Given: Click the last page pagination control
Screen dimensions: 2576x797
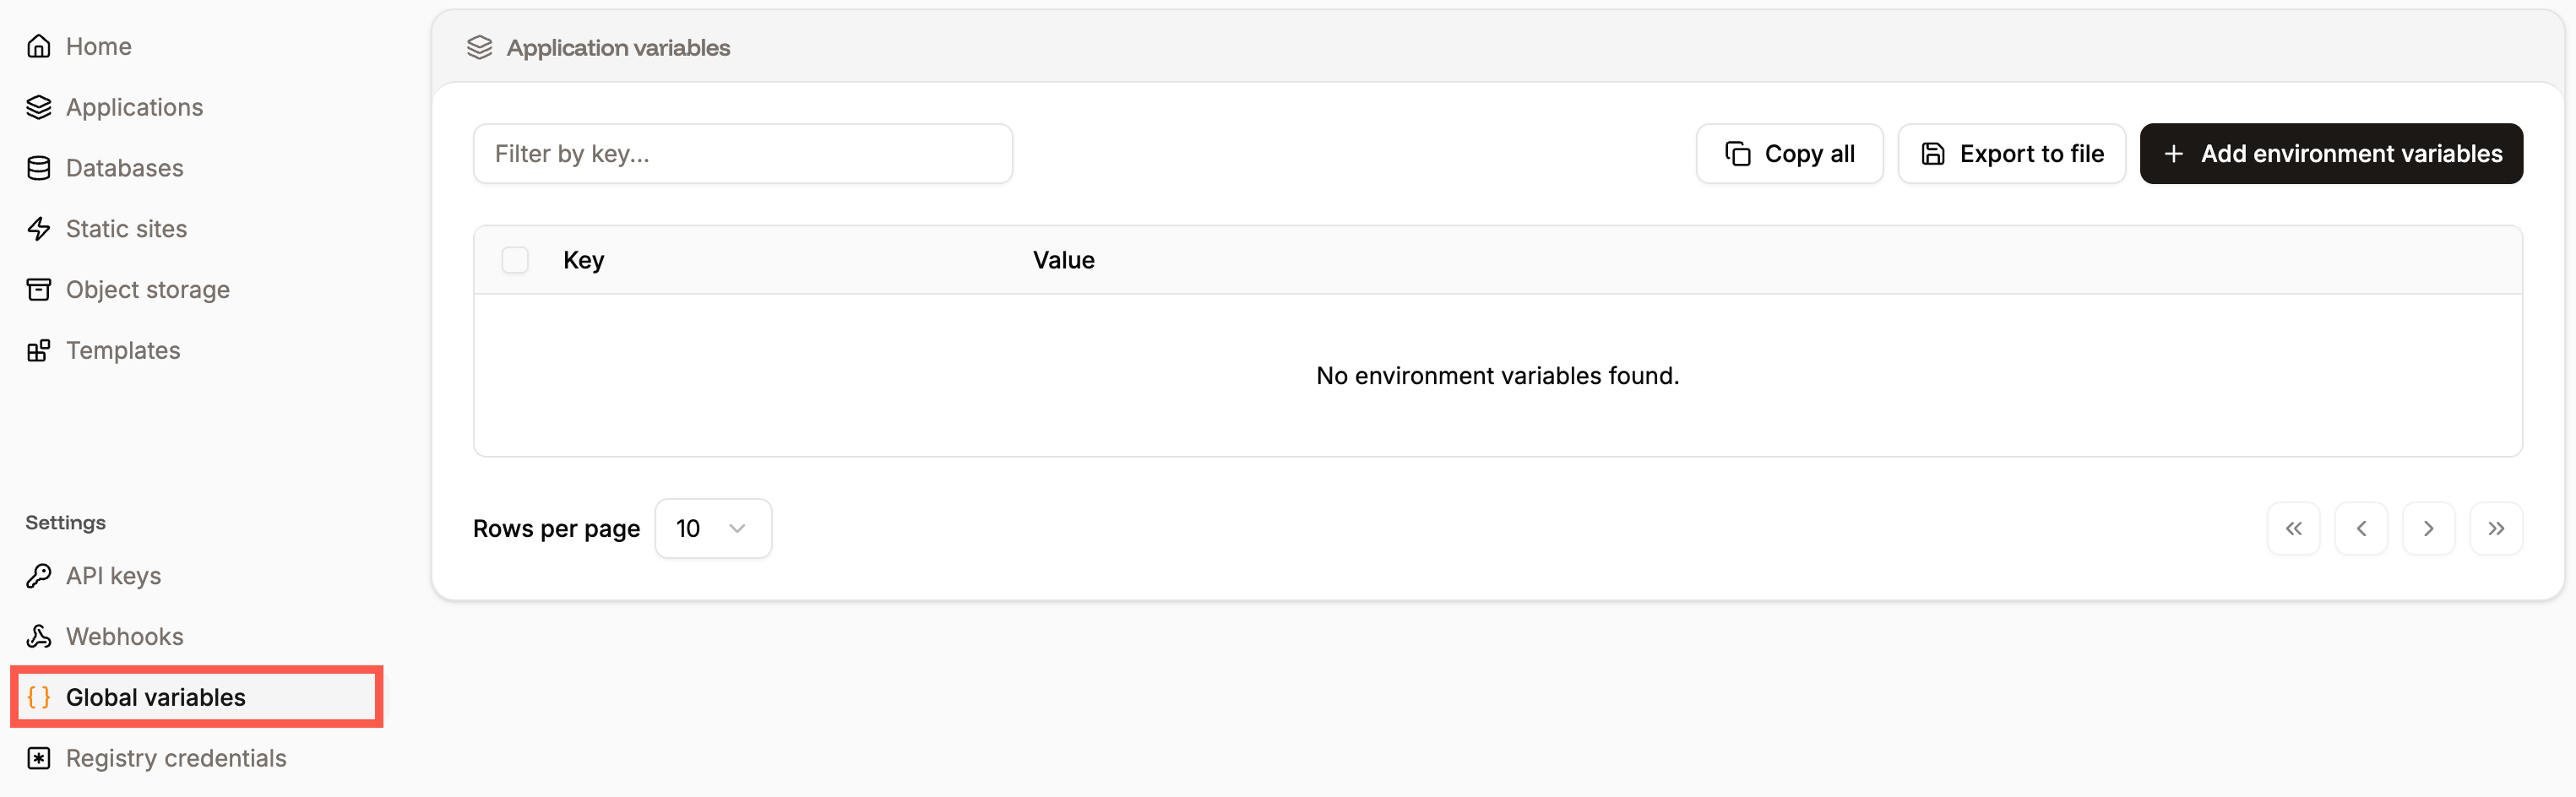Looking at the screenshot, I should pyautogui.click(x=2497, y=528).
